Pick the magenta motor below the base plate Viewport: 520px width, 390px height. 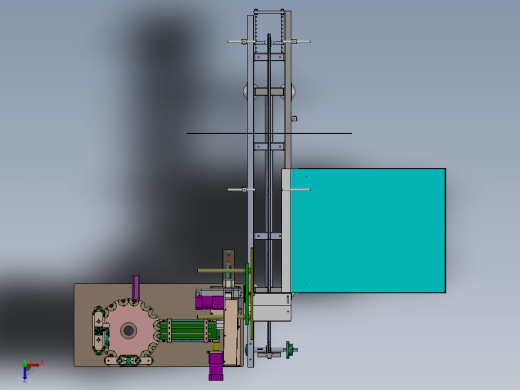click(x=216, y=366)
